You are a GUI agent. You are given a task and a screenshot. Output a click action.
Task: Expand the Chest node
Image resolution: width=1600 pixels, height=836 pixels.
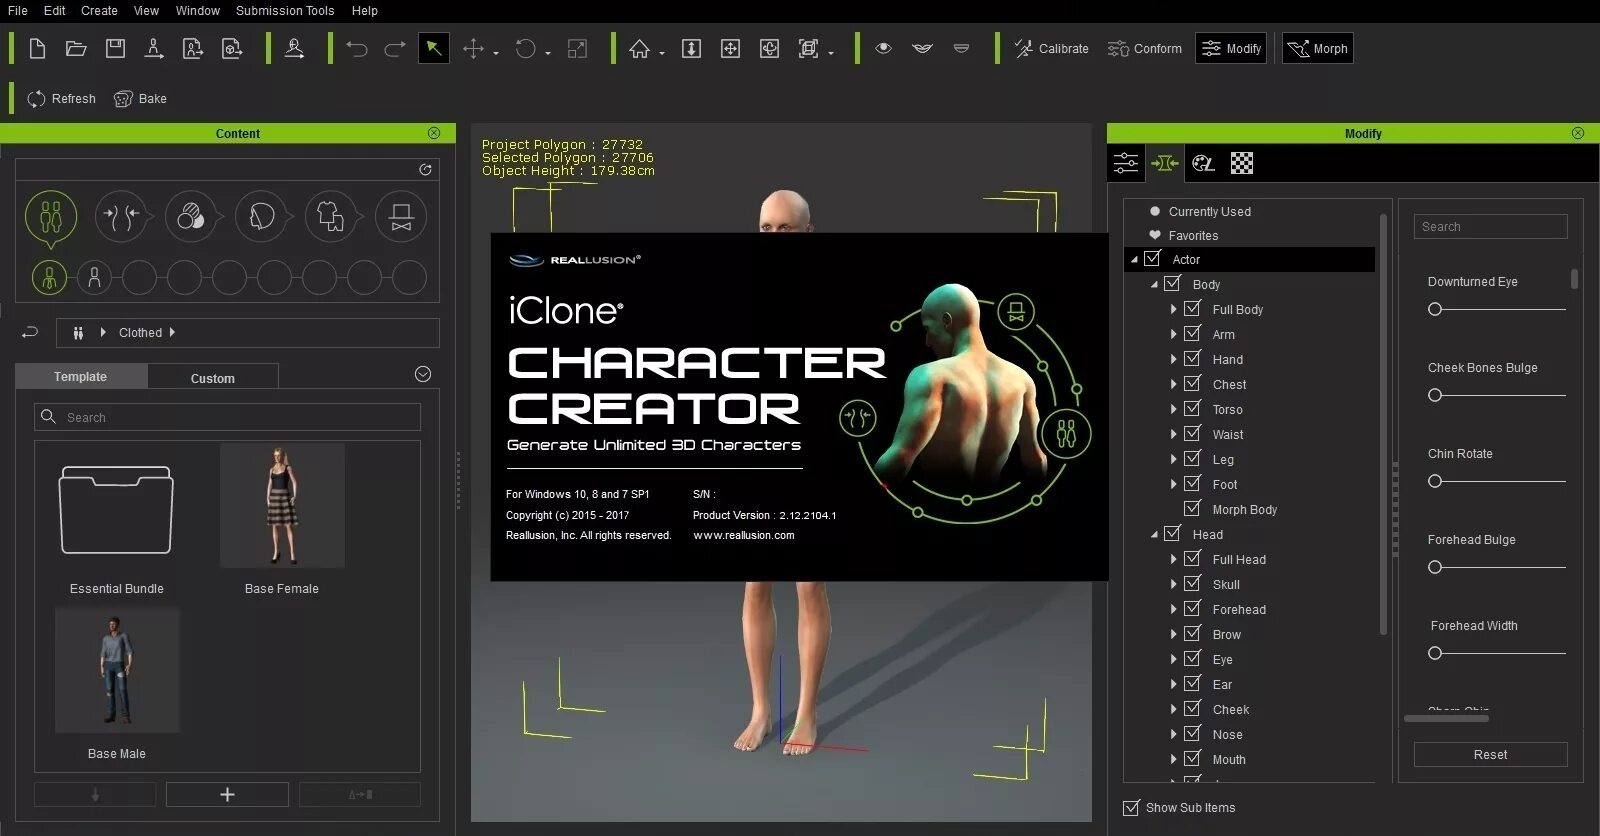click(1173, 385)
